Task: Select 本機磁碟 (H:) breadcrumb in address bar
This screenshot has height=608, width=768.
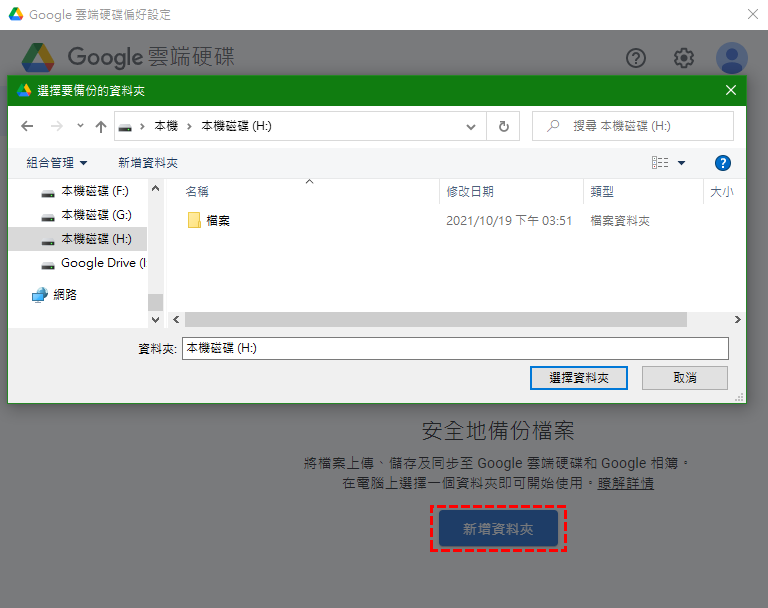Action: [236, 126]
